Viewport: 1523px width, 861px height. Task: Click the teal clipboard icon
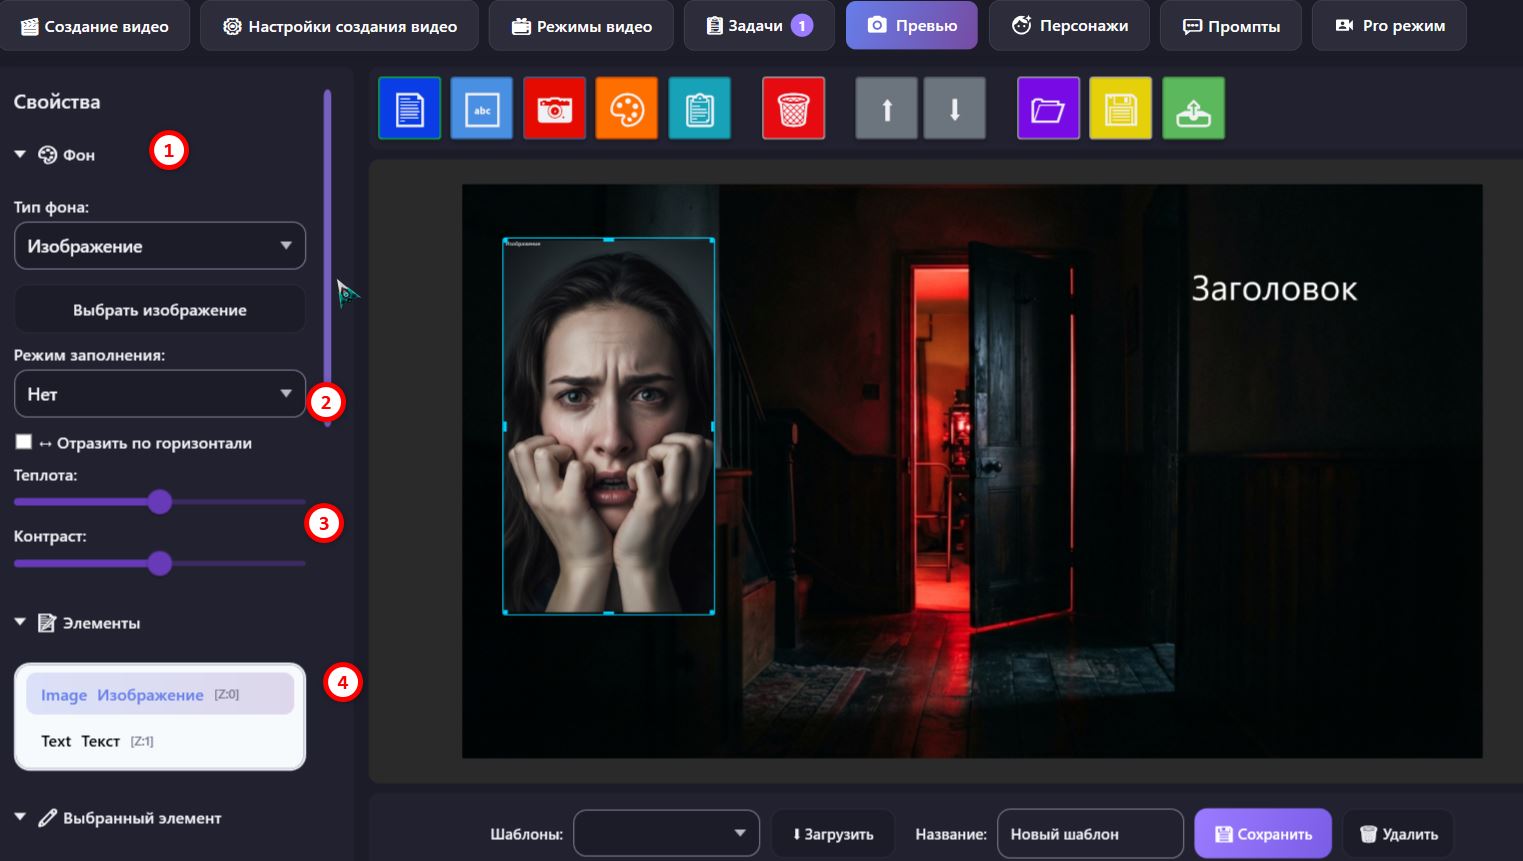coord(700,108)
